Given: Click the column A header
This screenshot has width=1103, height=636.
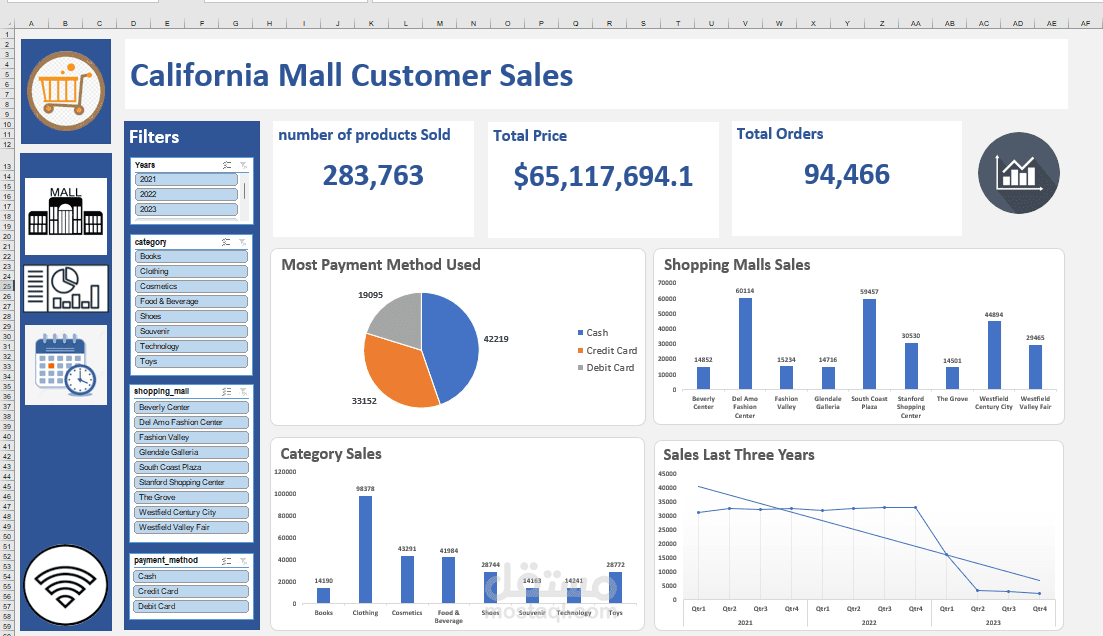Looking at the screenshot, I should [30, 22].
